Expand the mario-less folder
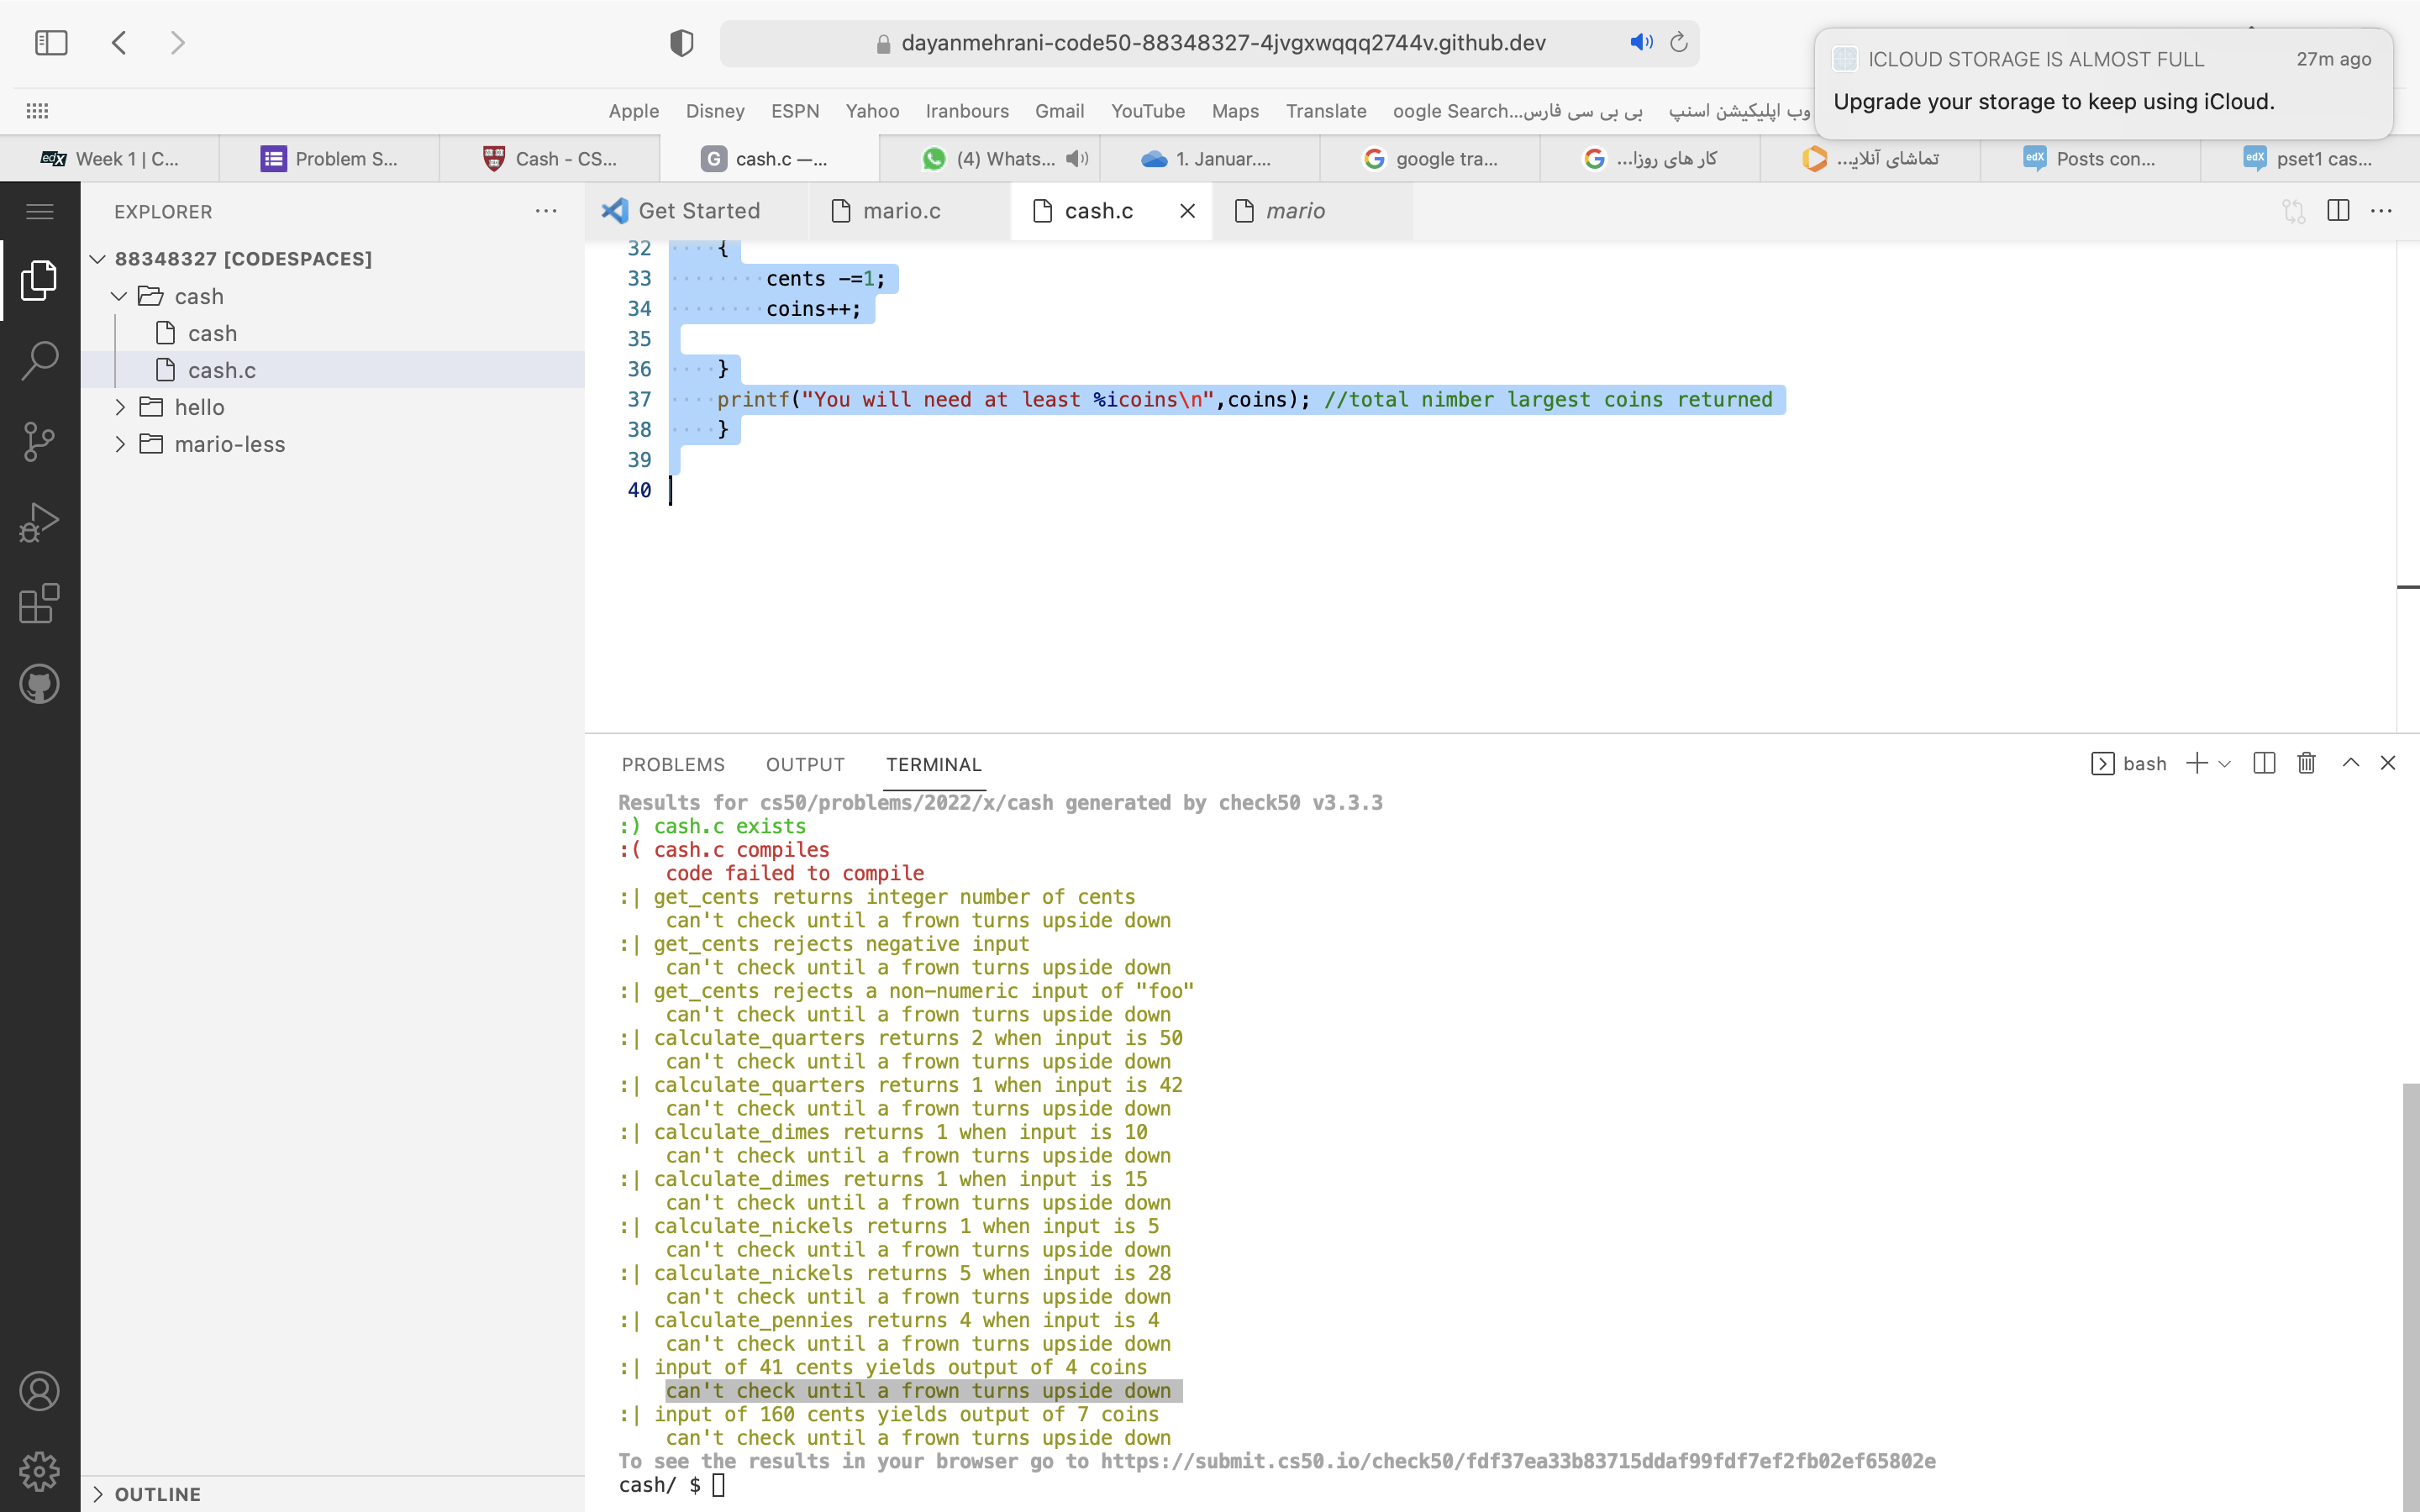 [120, 444]
